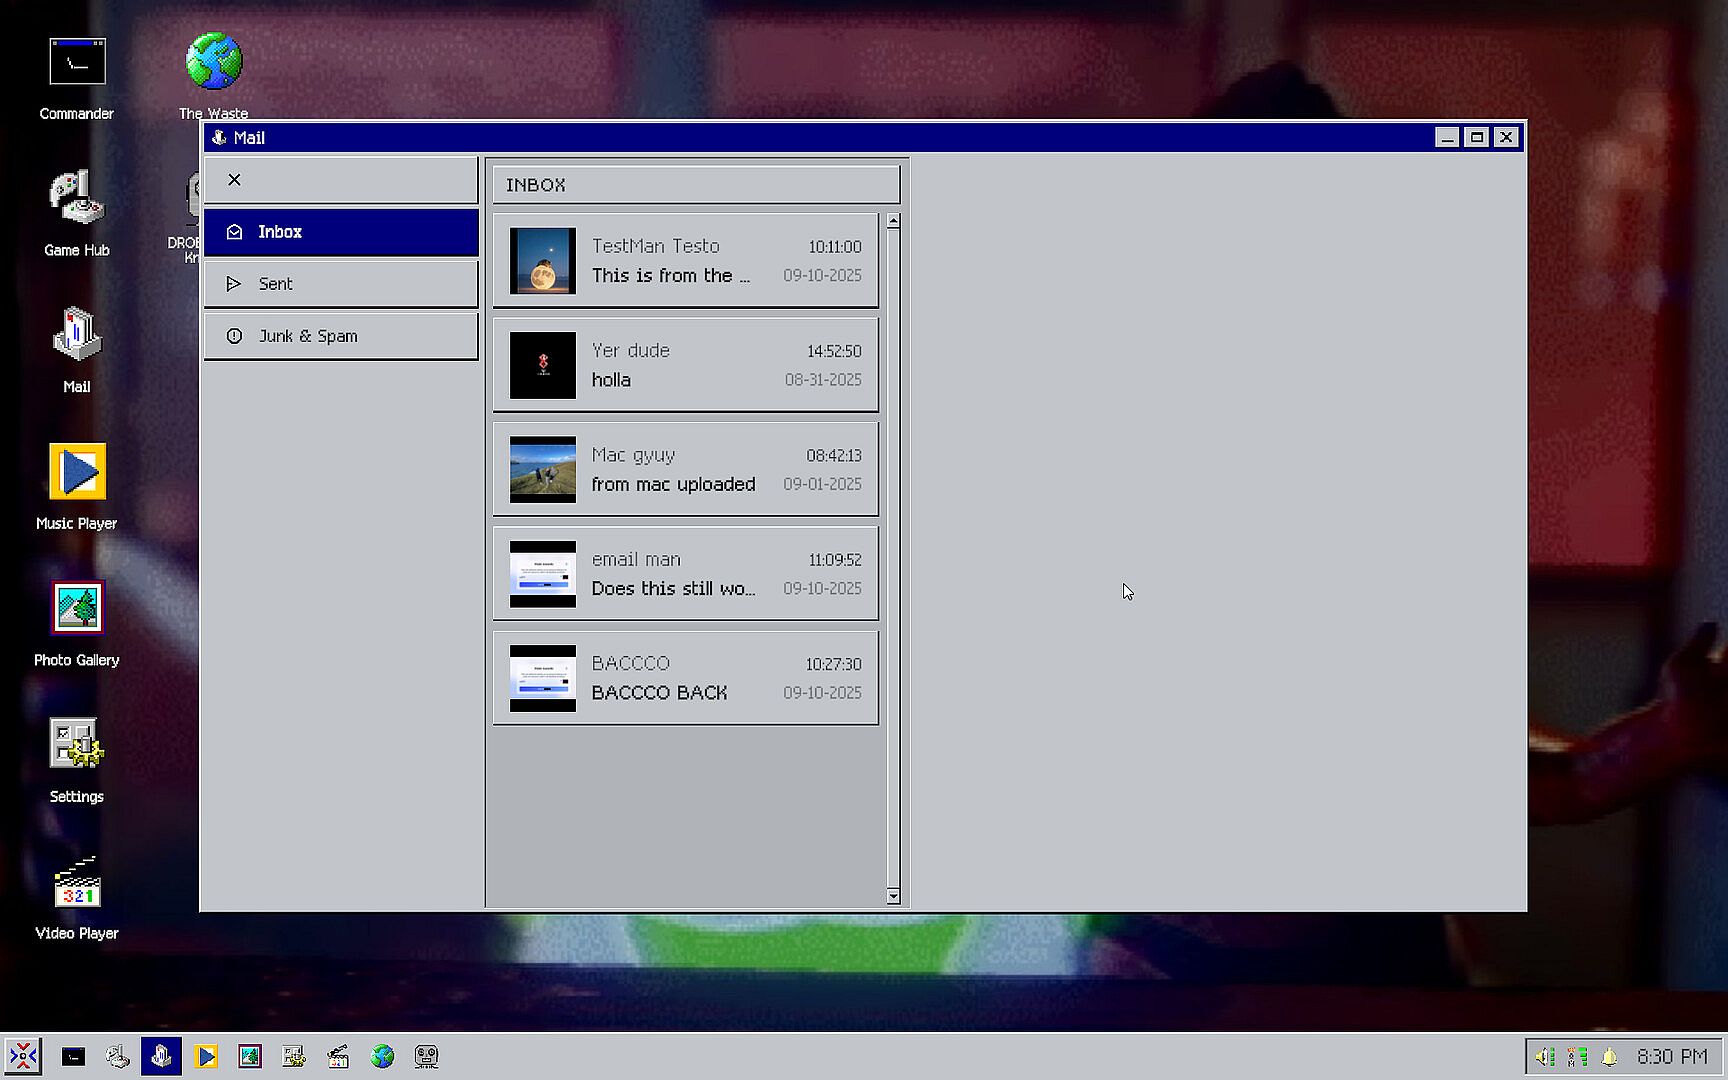Open the Settings desktop icon
Image resolution: width=1728 pixels, height=1080 pixels.
tap(77, 745)
